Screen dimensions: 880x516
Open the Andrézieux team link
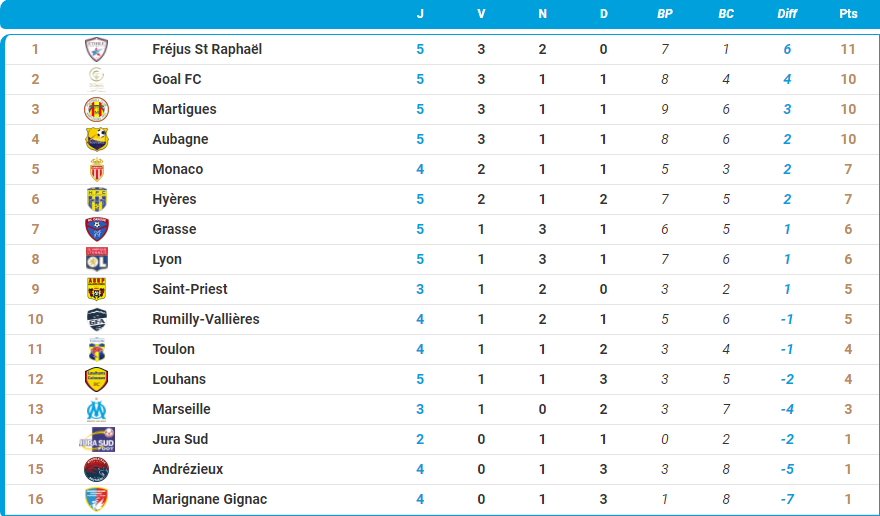point(187,469)
